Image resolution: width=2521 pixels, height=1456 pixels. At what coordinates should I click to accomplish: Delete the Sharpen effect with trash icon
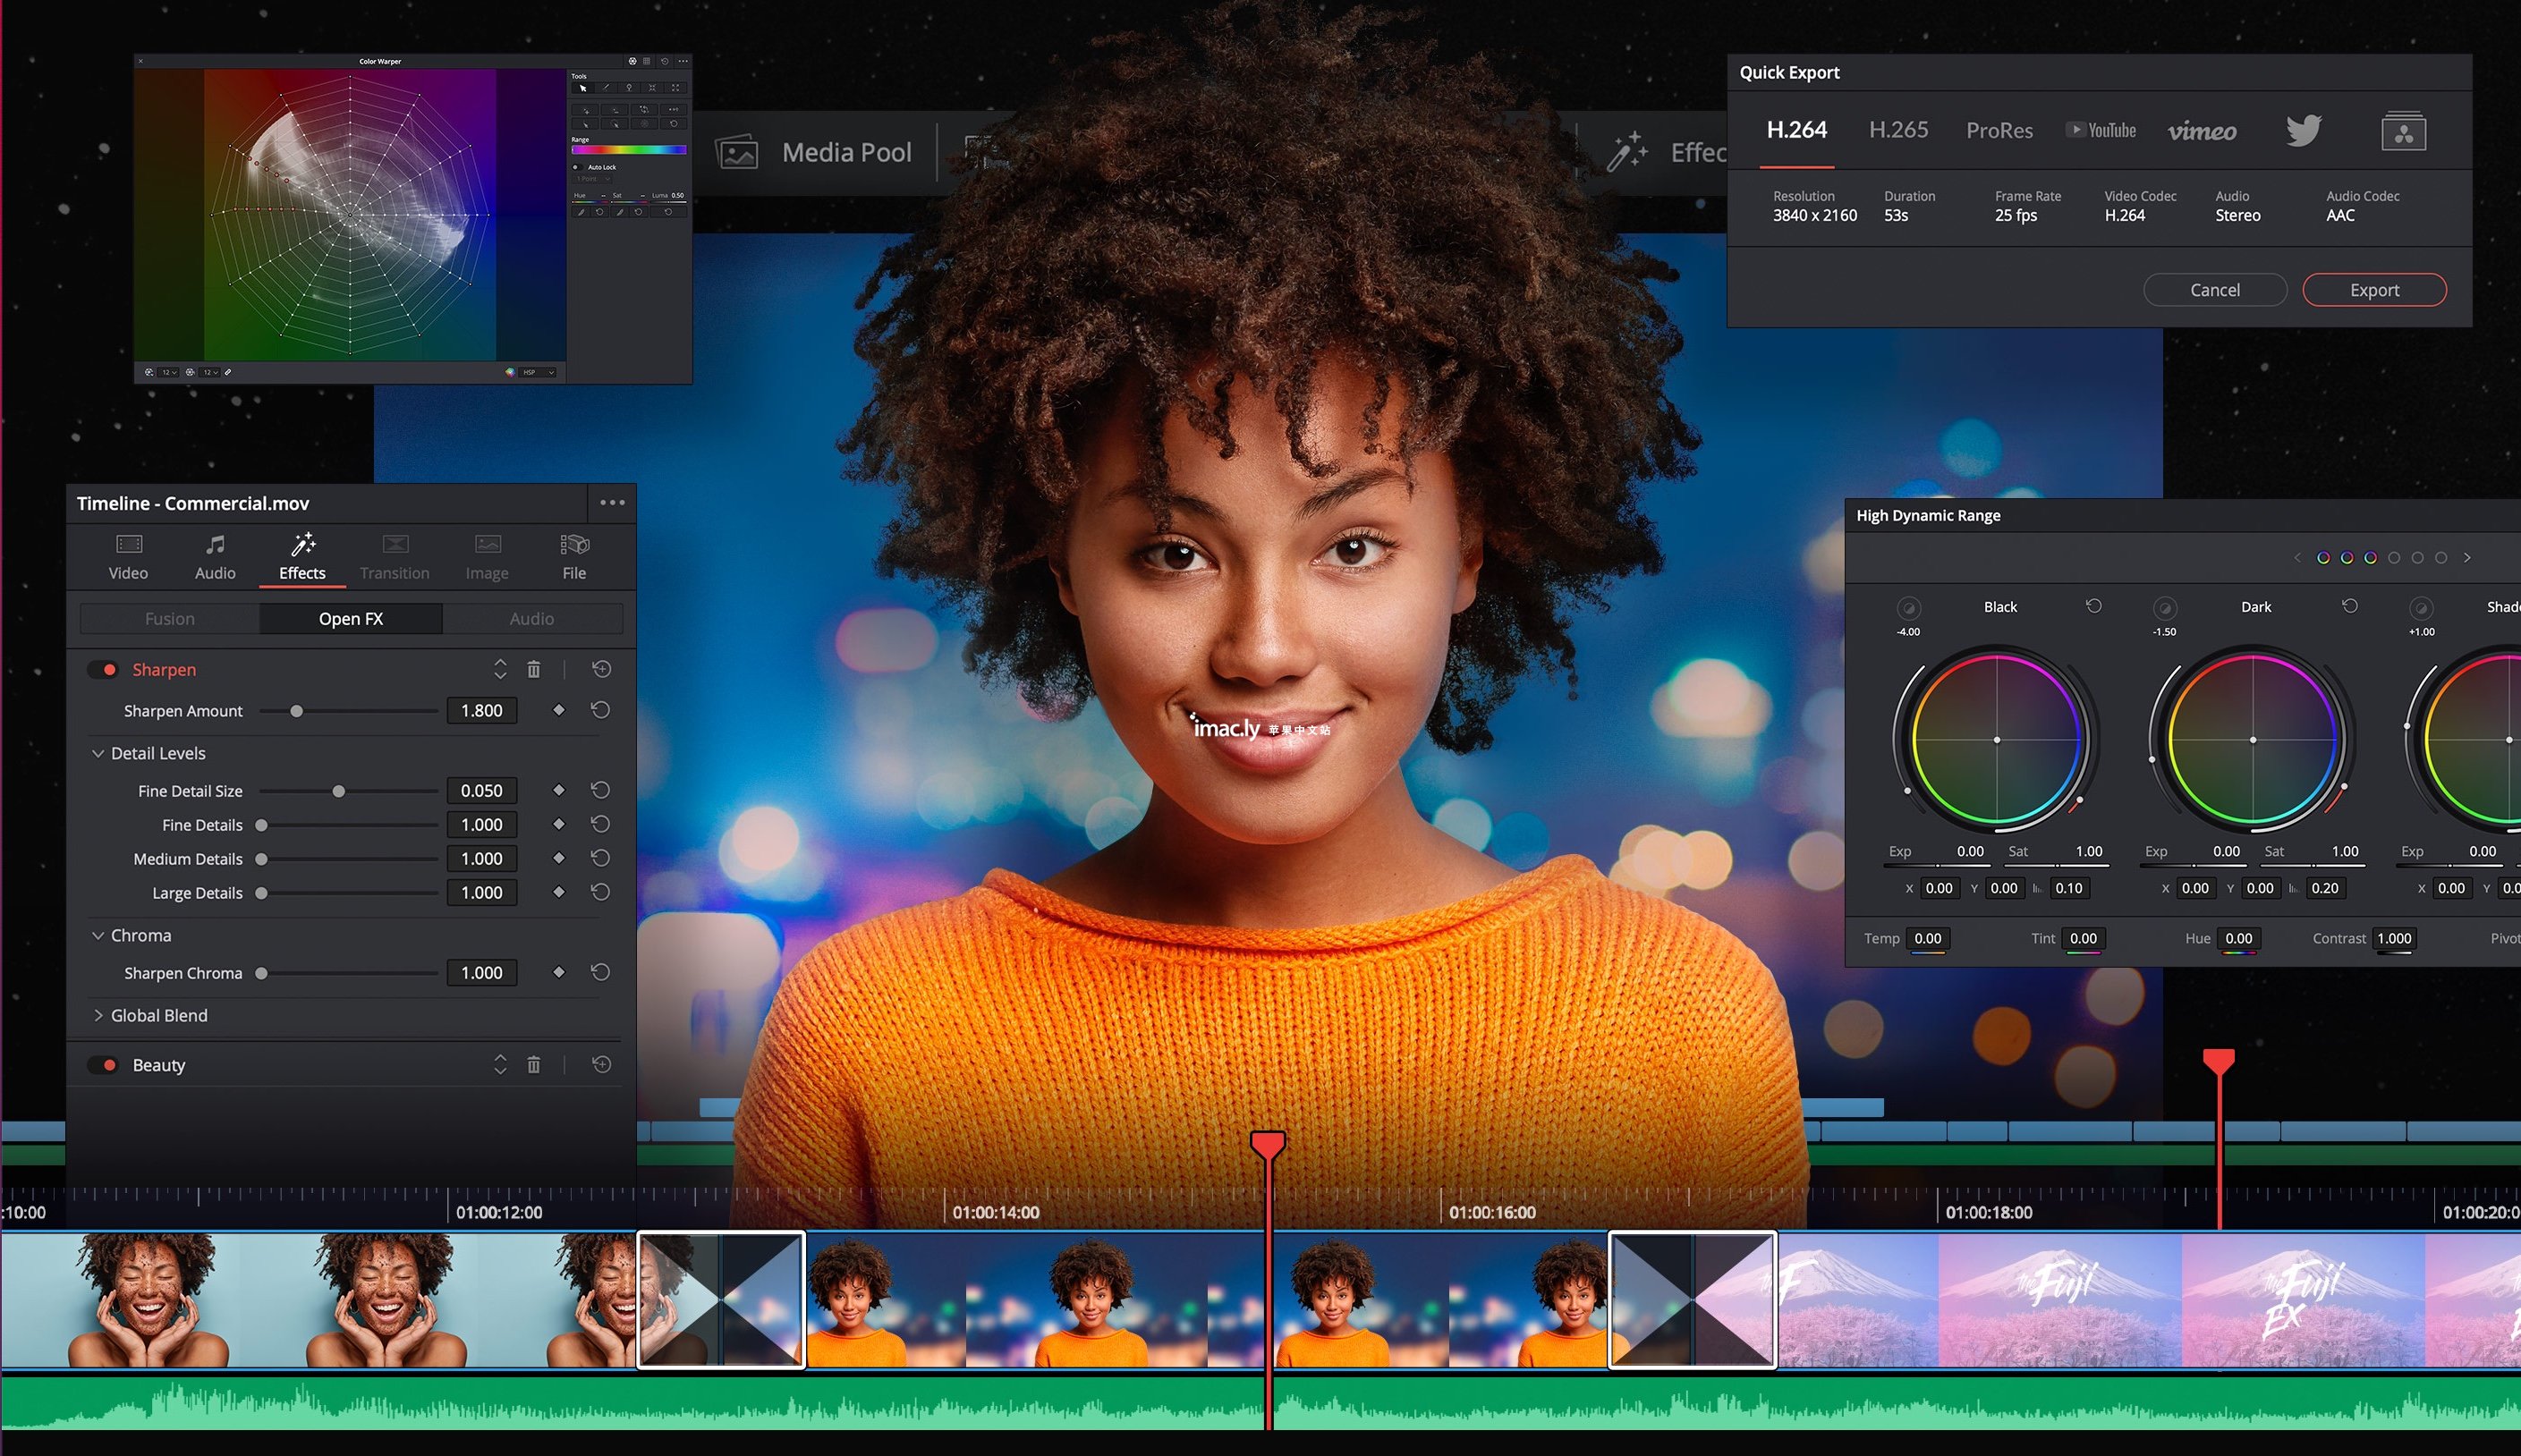(x=534, y=669)
